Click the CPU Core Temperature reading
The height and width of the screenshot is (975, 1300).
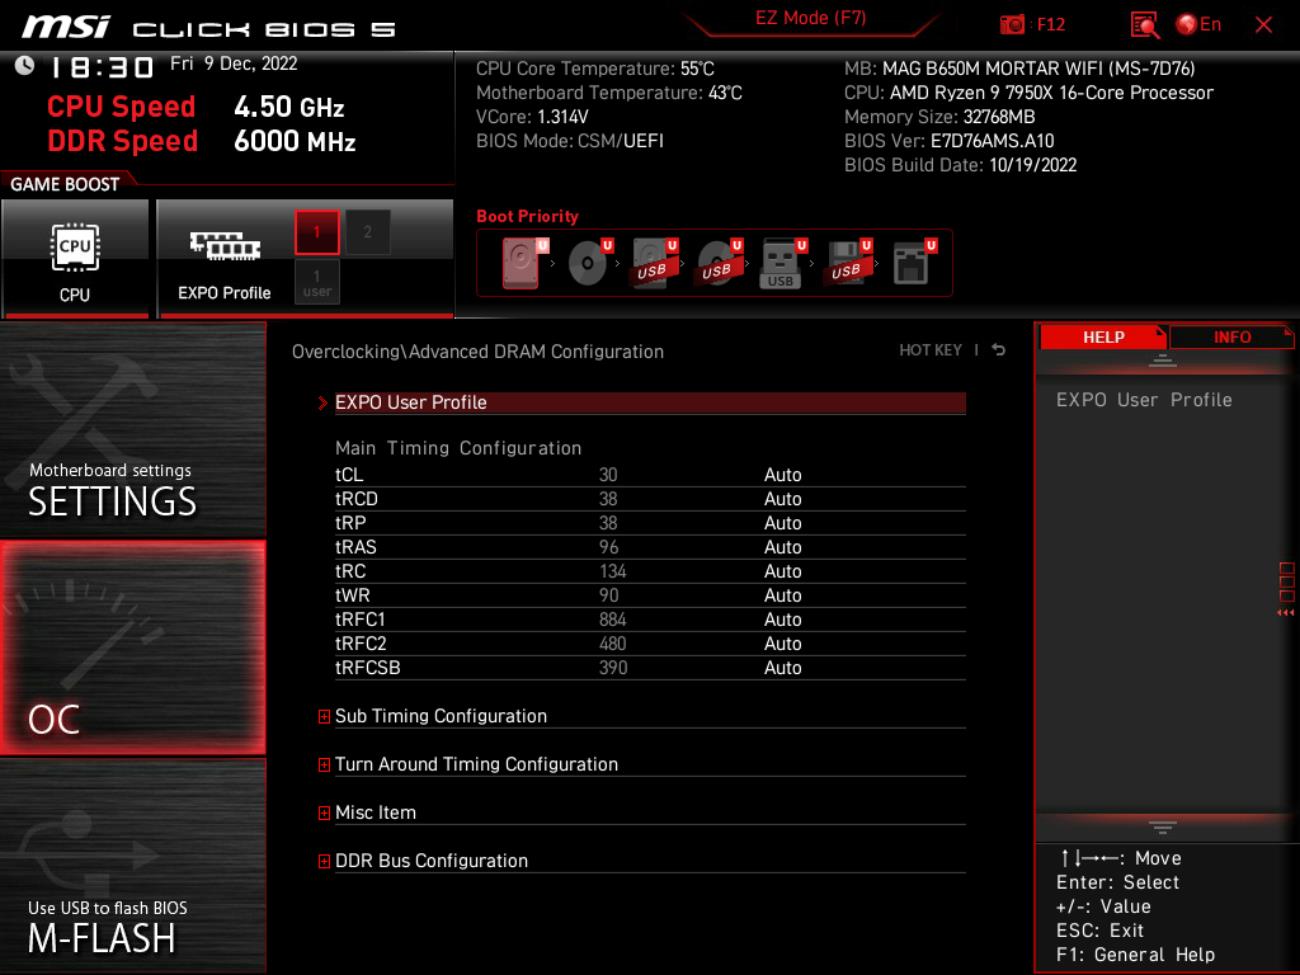[595, 69]
